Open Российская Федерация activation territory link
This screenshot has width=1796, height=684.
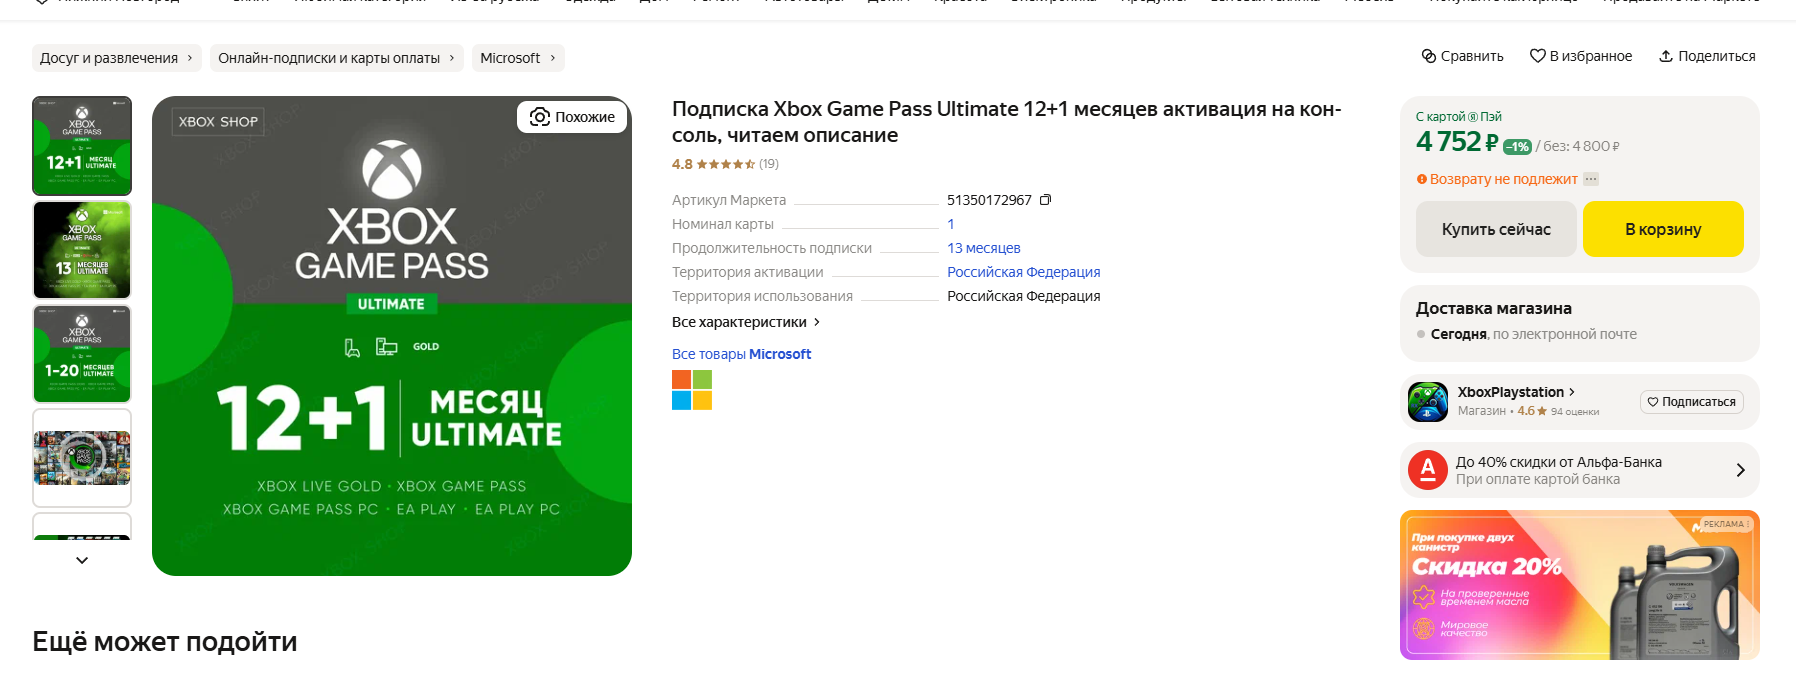coord(1023,272)
